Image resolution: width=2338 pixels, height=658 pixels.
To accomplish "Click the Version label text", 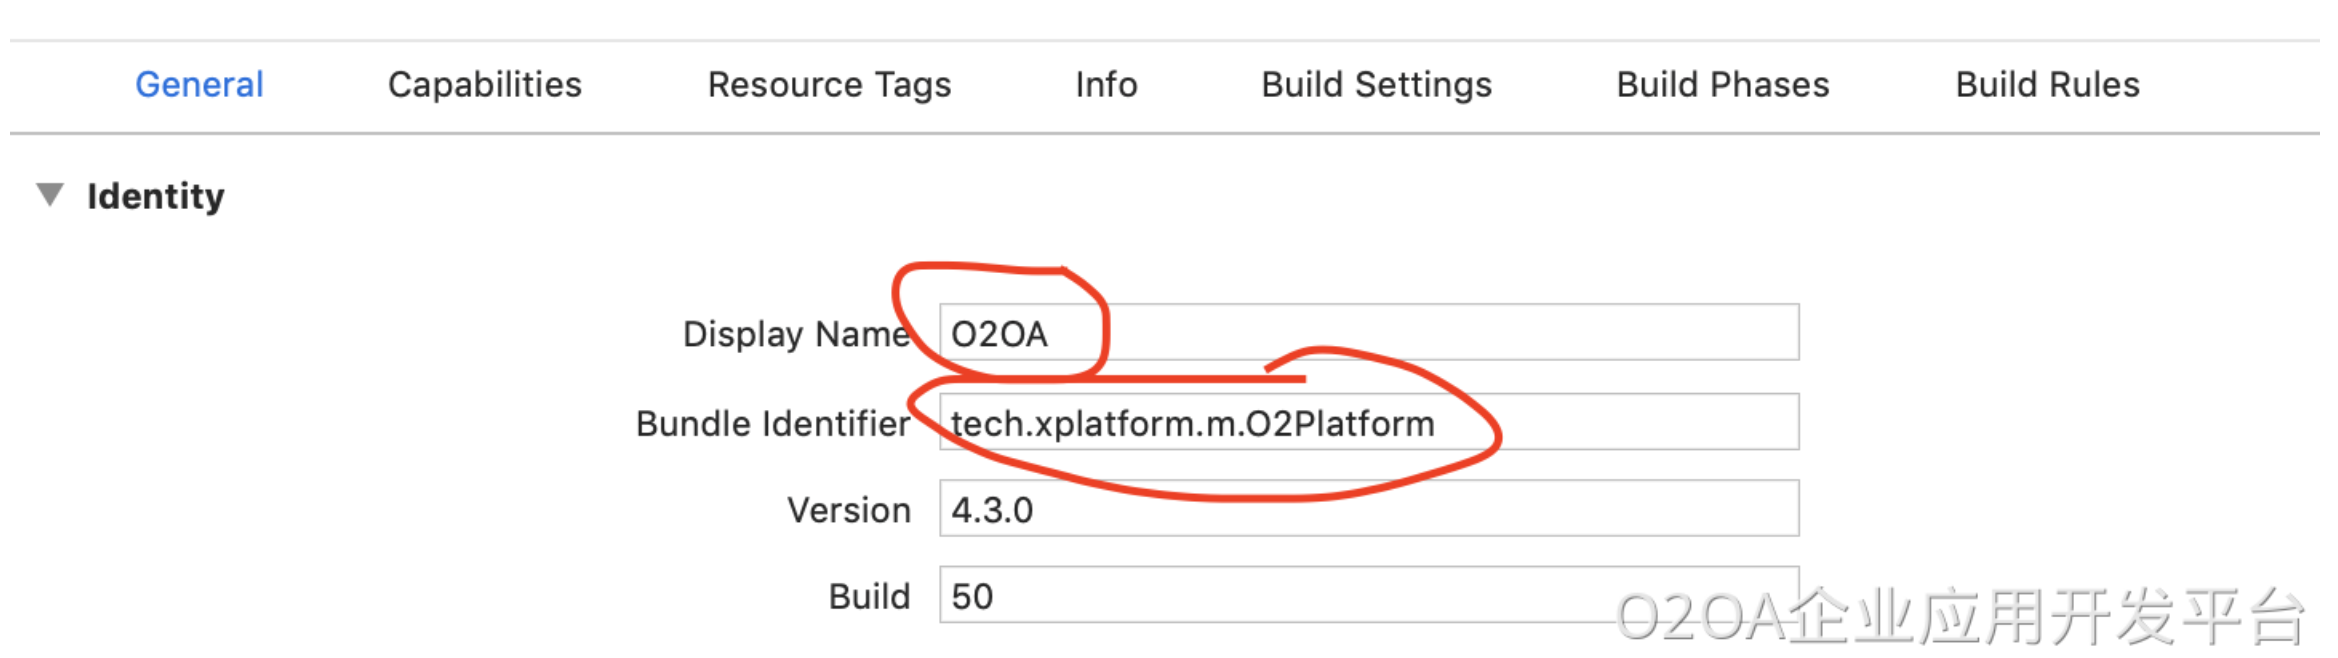I will coord(848,511).
